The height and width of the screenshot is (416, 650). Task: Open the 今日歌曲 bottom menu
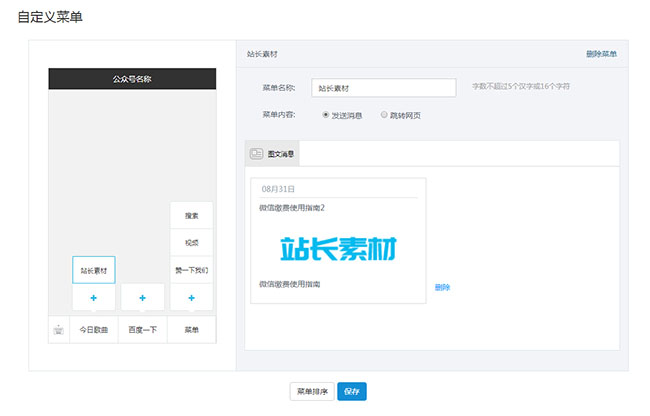point(93,330)
